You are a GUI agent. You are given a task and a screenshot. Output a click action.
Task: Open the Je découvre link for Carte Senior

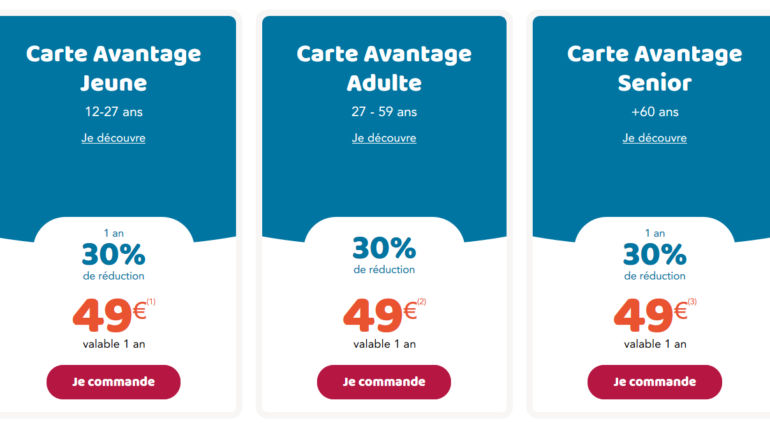tap(655, 138)
